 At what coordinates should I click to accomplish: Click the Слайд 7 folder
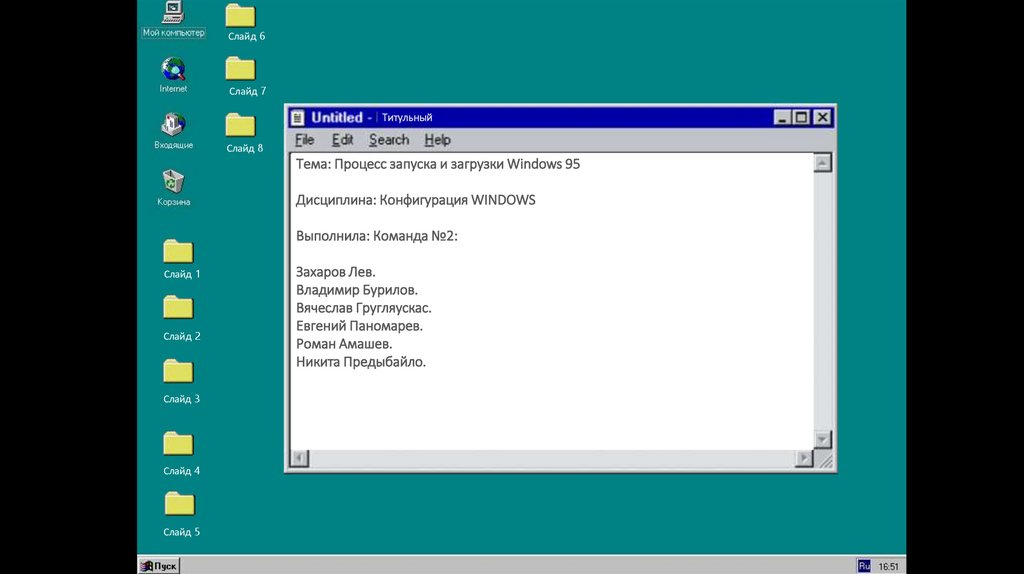(240, 69)
